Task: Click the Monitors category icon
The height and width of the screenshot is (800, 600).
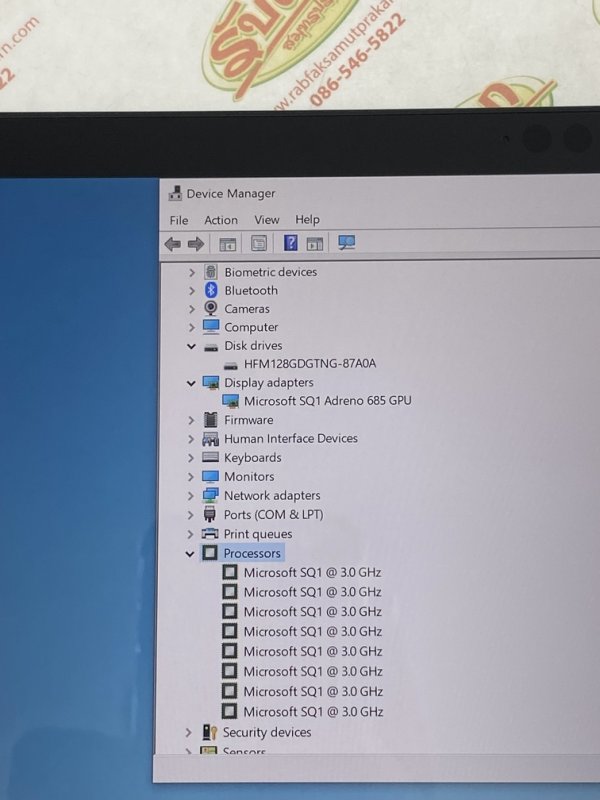Action: tap(210, 477)
